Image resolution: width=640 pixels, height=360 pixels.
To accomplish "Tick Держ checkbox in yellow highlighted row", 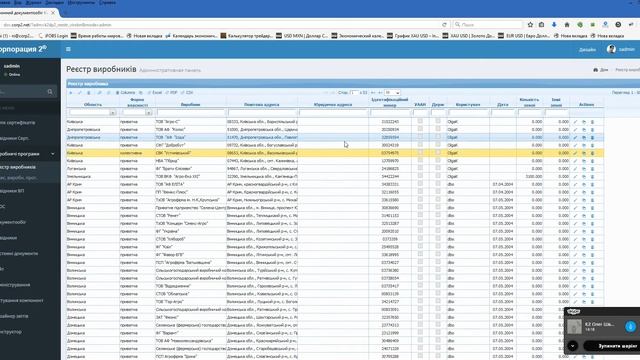I will point(438,152).
